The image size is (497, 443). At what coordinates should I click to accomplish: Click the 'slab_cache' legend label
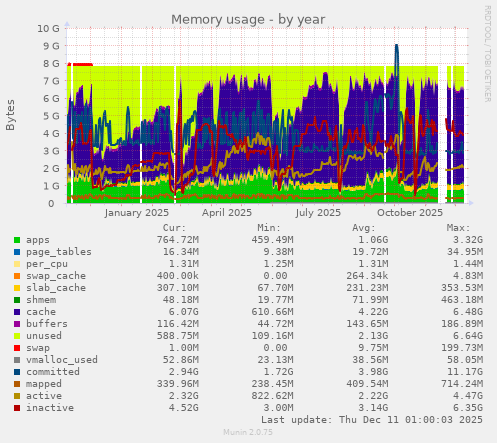(x=56, y=288)
